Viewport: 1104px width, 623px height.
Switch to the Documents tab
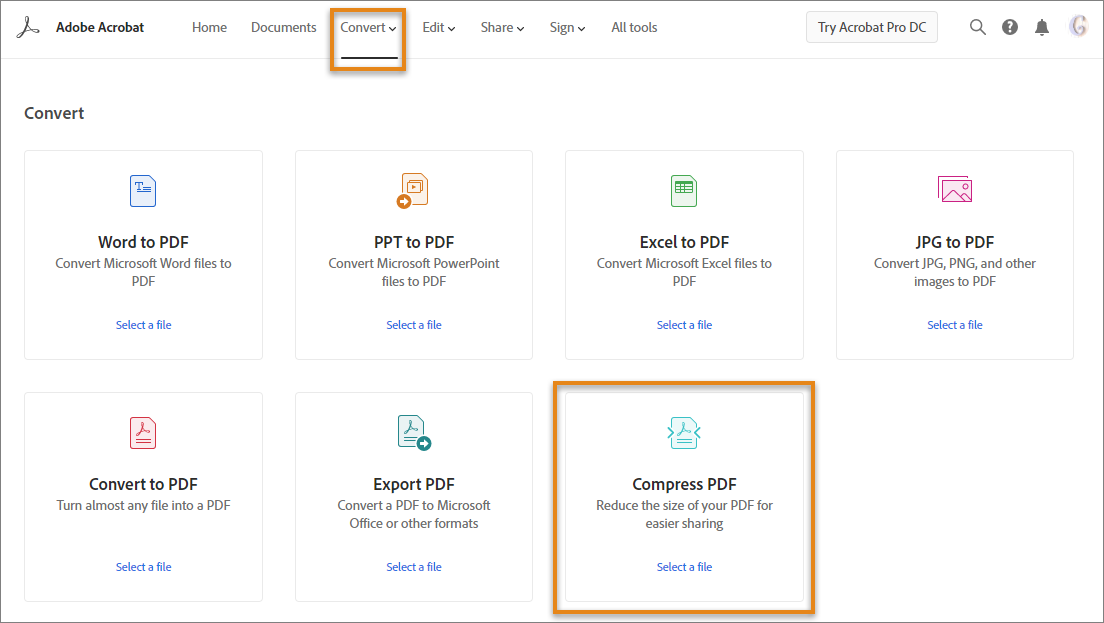pyautogui.click(x=283, y=27)
